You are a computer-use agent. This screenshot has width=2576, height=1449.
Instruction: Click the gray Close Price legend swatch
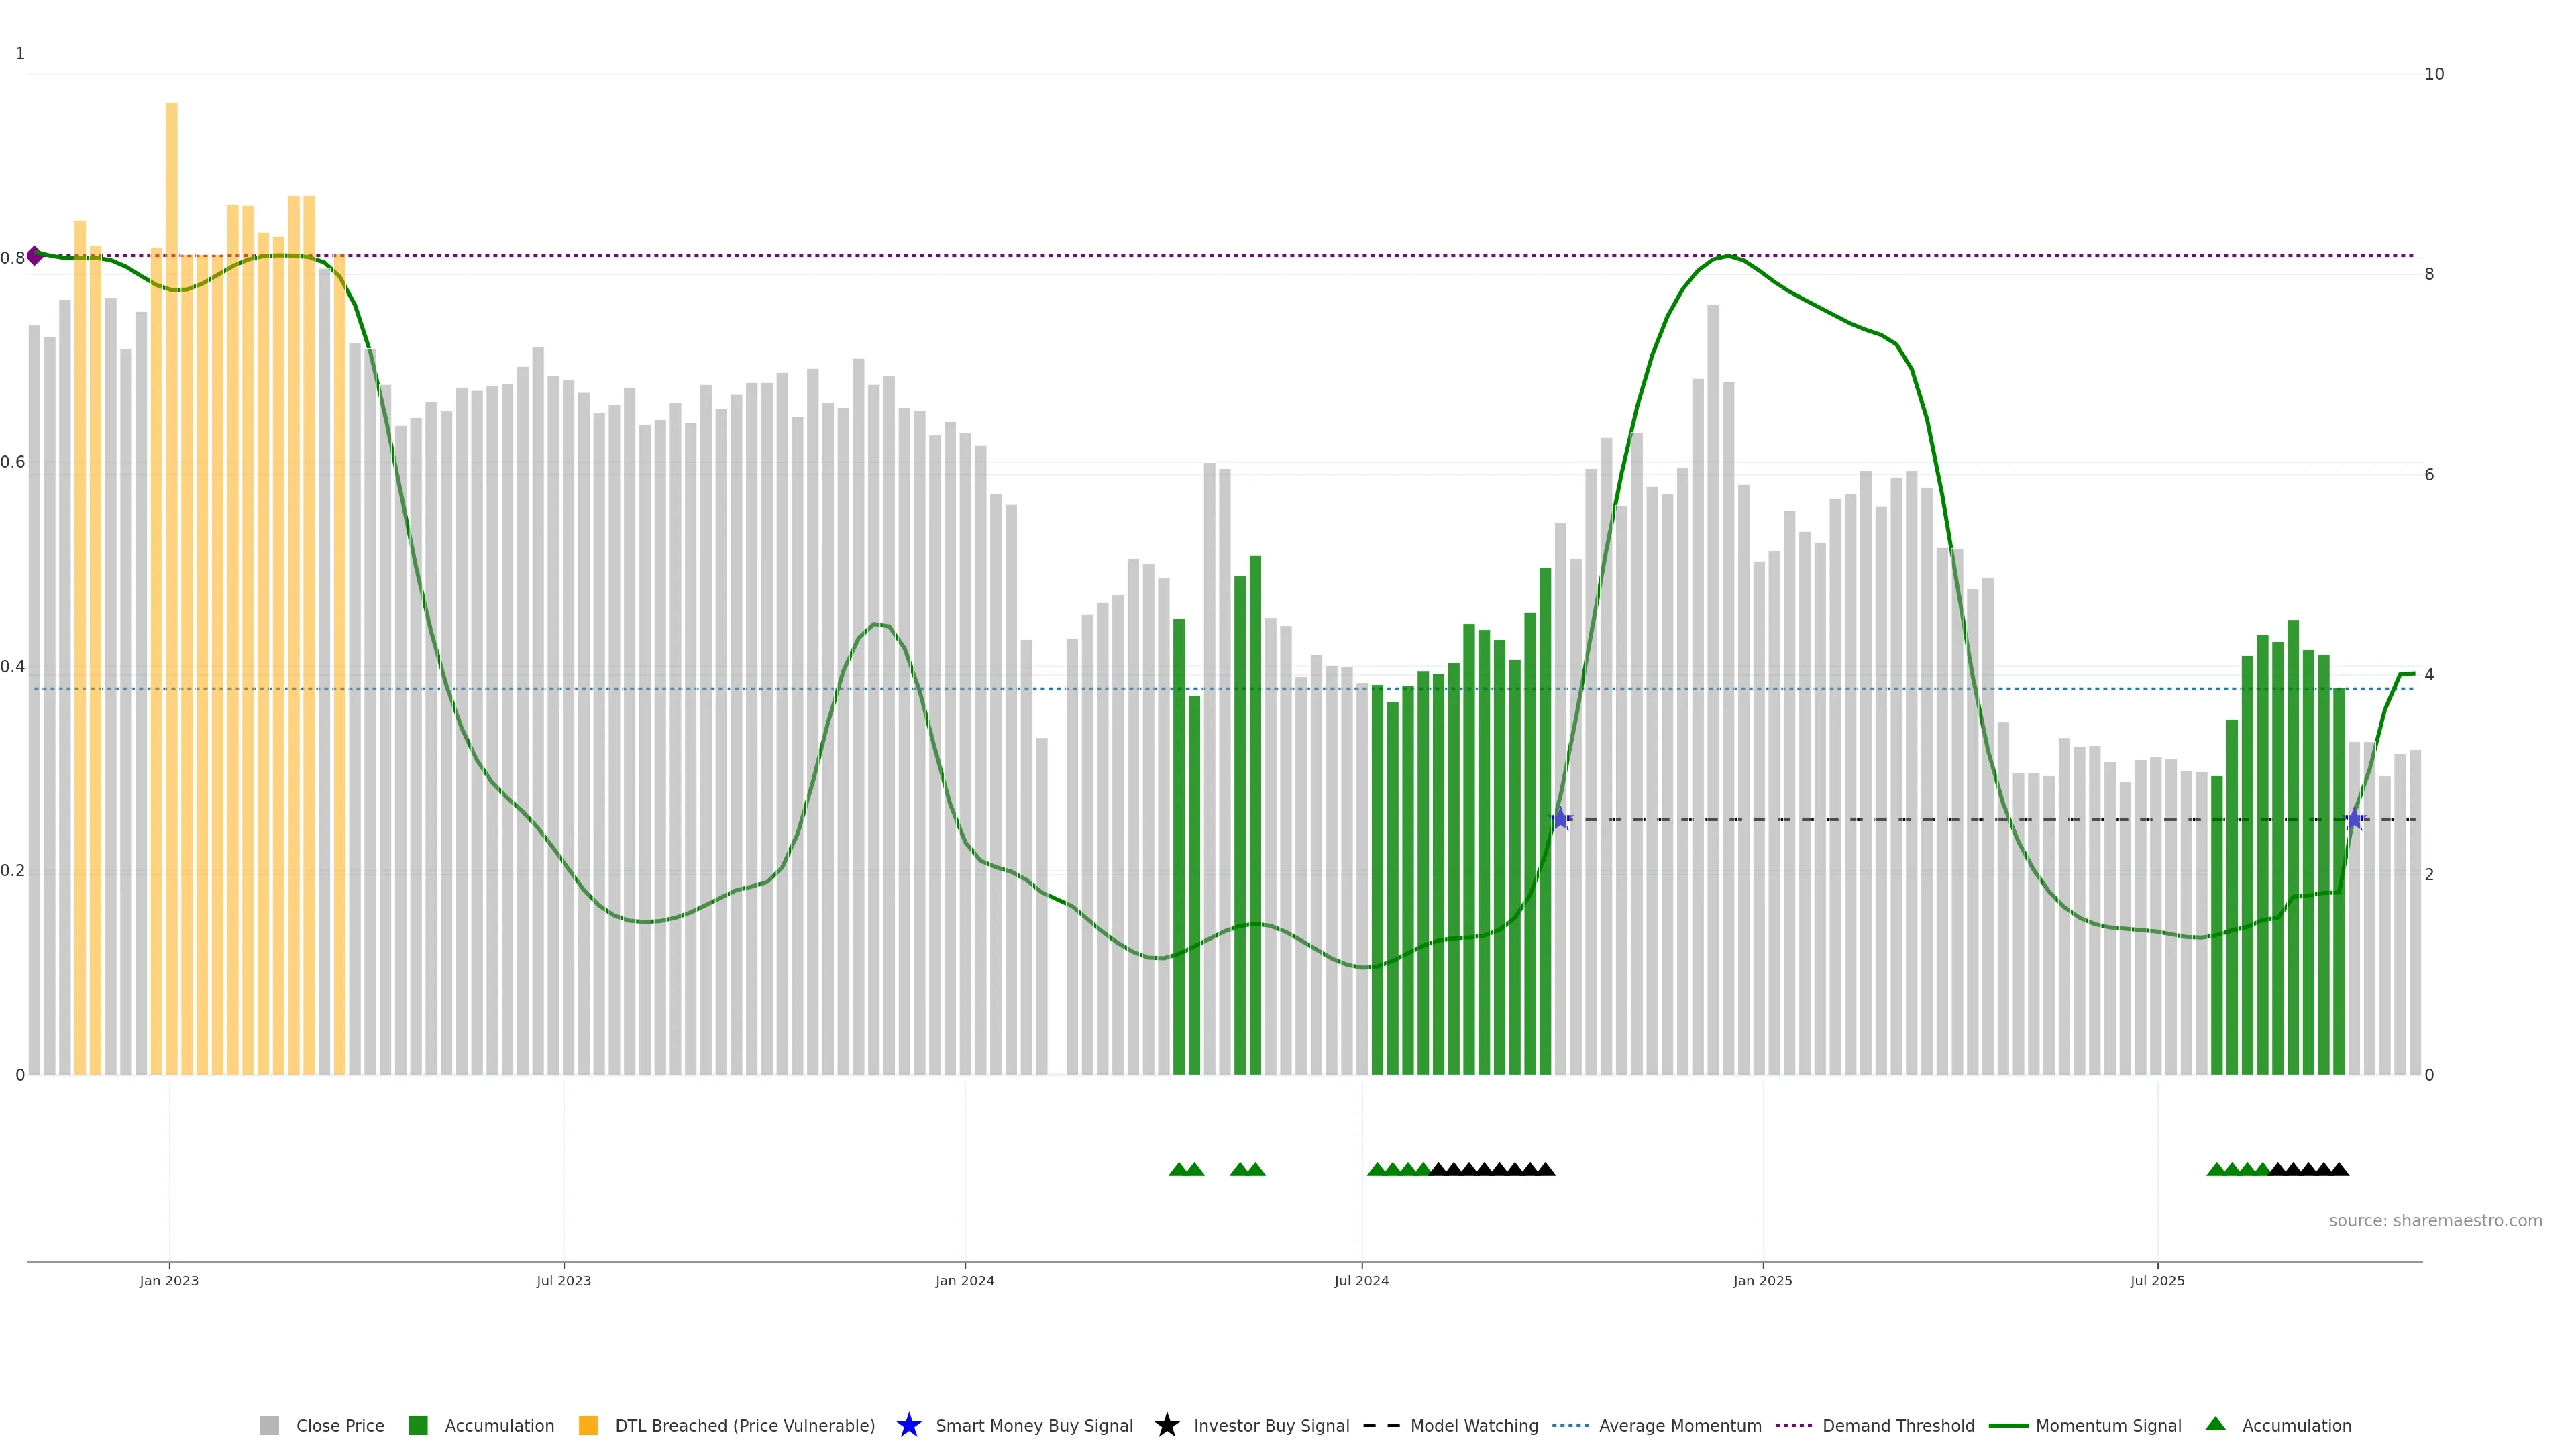[x=269, y=1426]
